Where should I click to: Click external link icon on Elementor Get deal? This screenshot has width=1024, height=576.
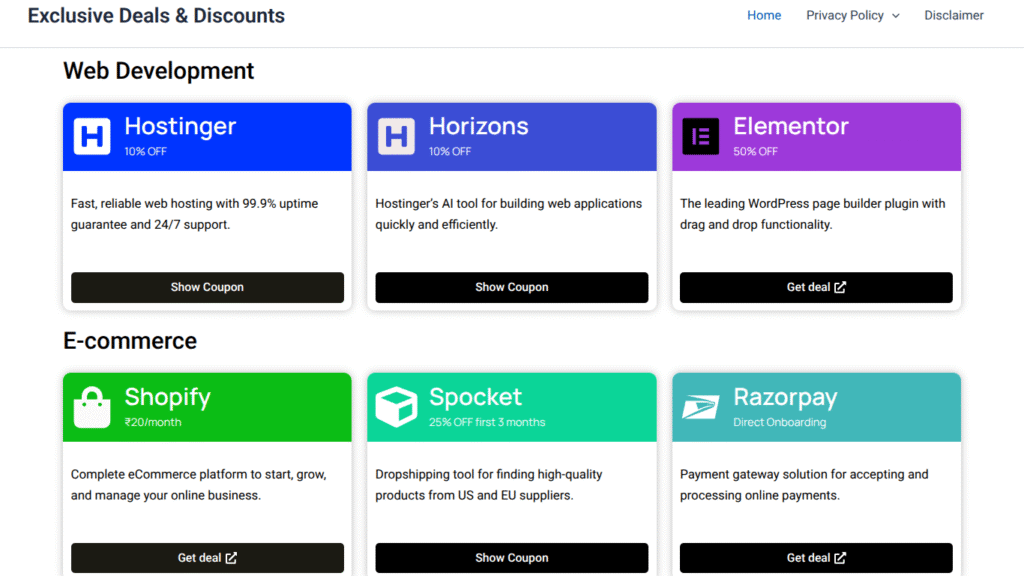[840, 287]
